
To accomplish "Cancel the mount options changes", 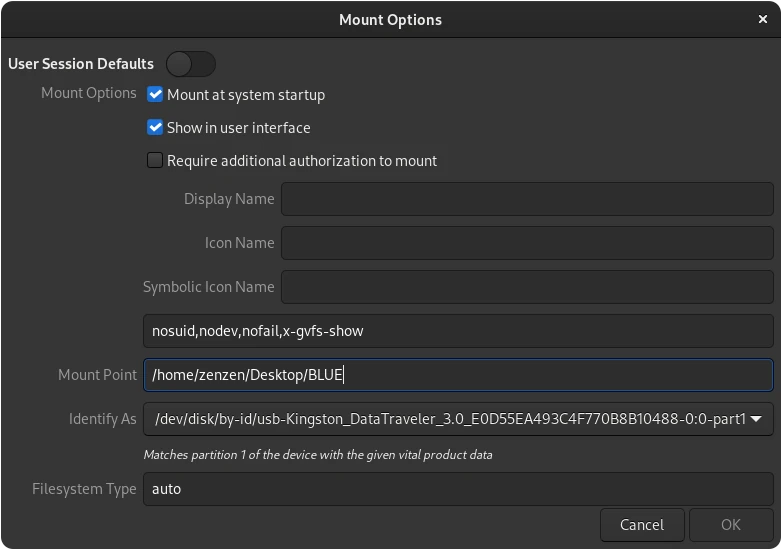I will click(x=642, y=525).
